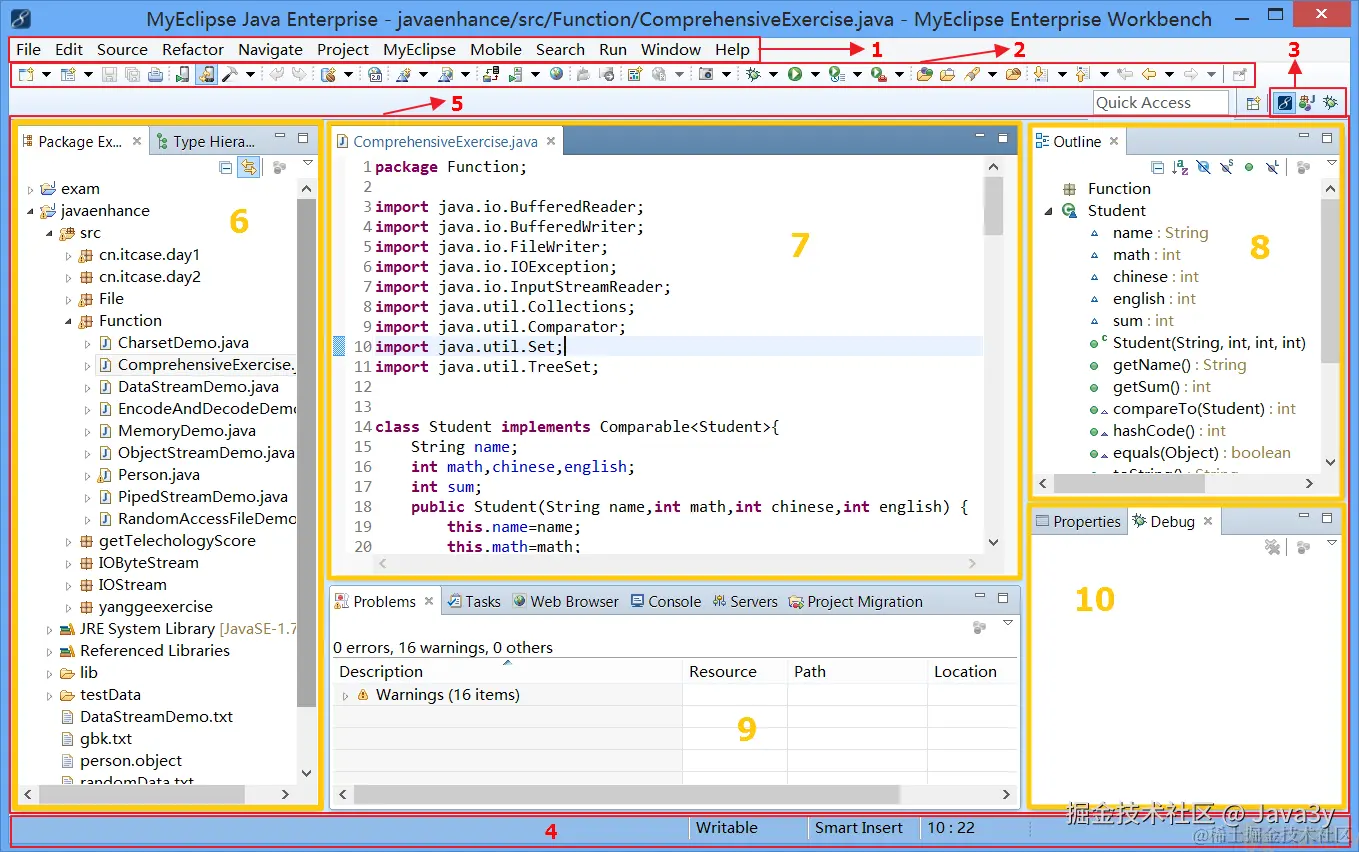The image size is (1359, 852).
Task: Open the Debug perspective icon at top right
Action: click(1330, 102)
